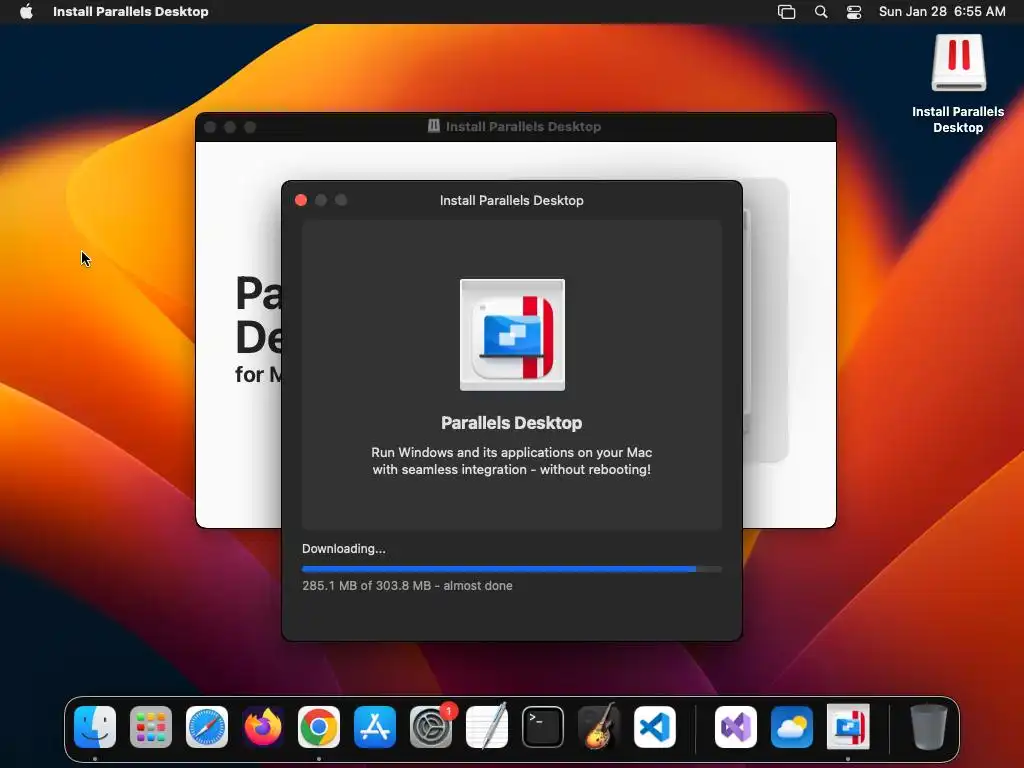Open Trash from the Dock
1024x768 pixels.
tap(928, 727)
